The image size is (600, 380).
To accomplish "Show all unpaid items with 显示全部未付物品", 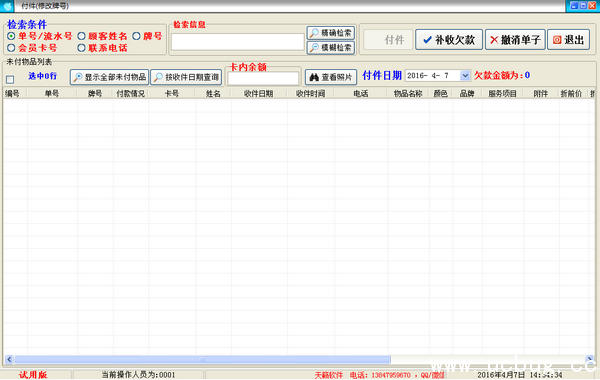I will pyautogui.click(x=109, y=77).
